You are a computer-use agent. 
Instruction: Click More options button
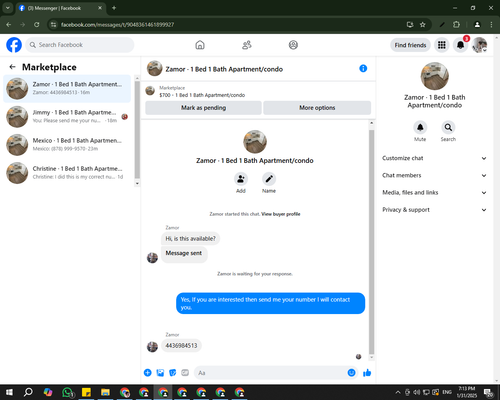coord(317,108)
